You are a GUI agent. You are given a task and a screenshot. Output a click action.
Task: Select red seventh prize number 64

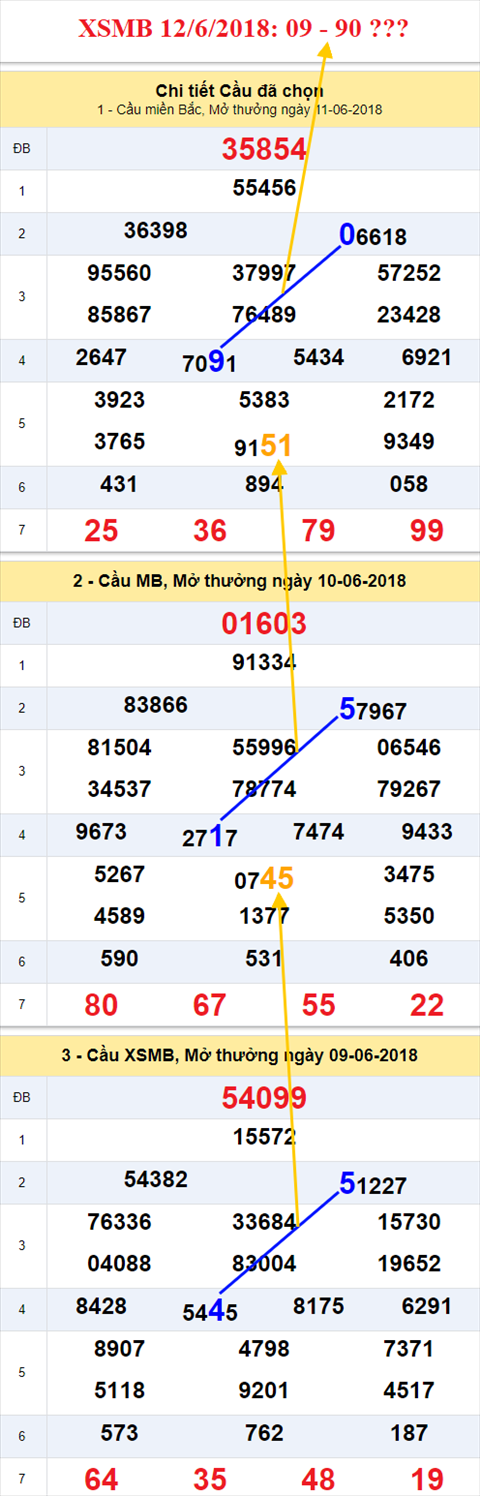tap(101, 1479)
